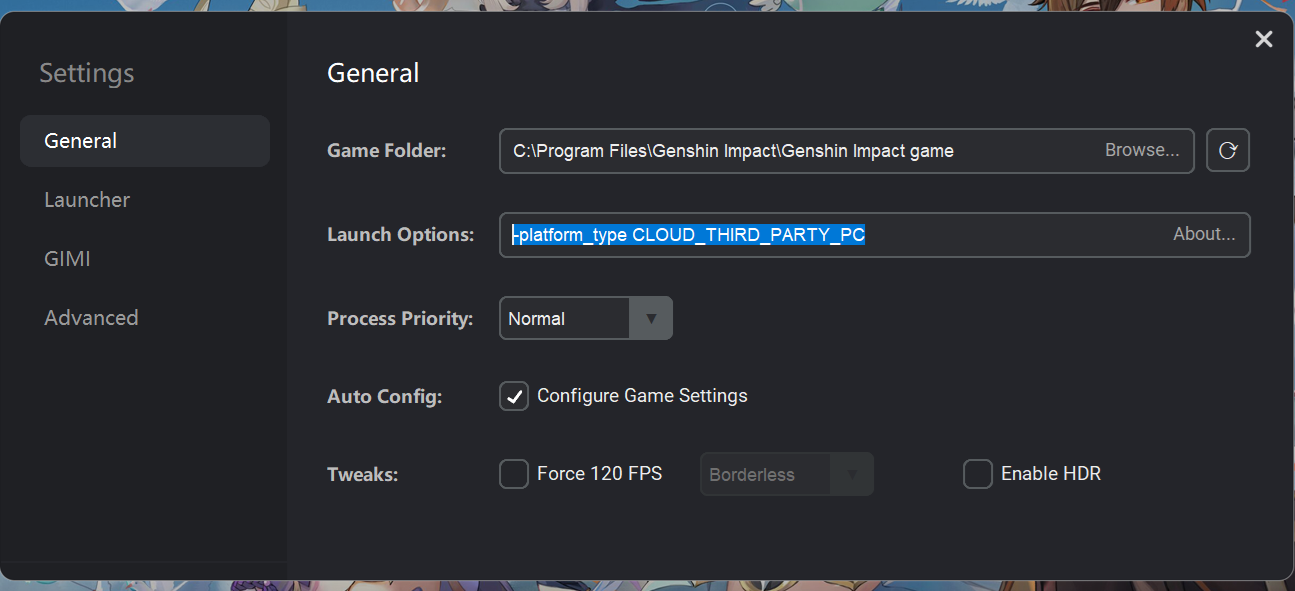The width and height of the screenshot is (1295, 591).
Task: Click Browse... to choose the game folder
Action: 1142,150
